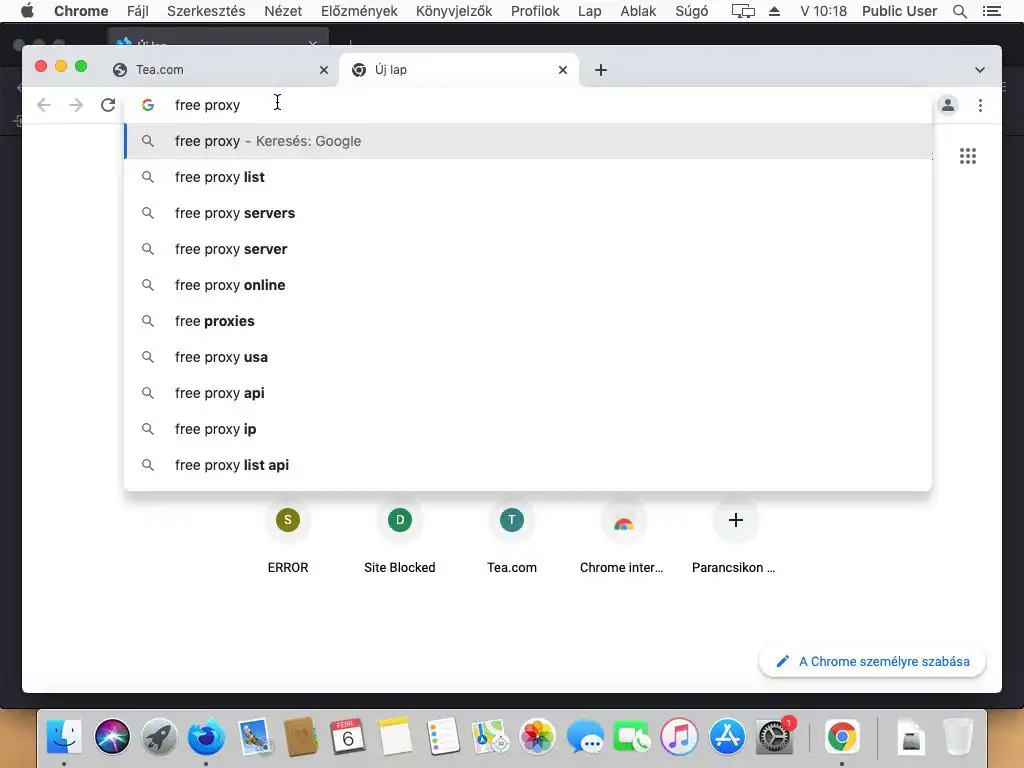Image resolution: width=1024 pixels, height=768 pixels.
Task: Open the Profilok menu
Action: tap(536, 11)
